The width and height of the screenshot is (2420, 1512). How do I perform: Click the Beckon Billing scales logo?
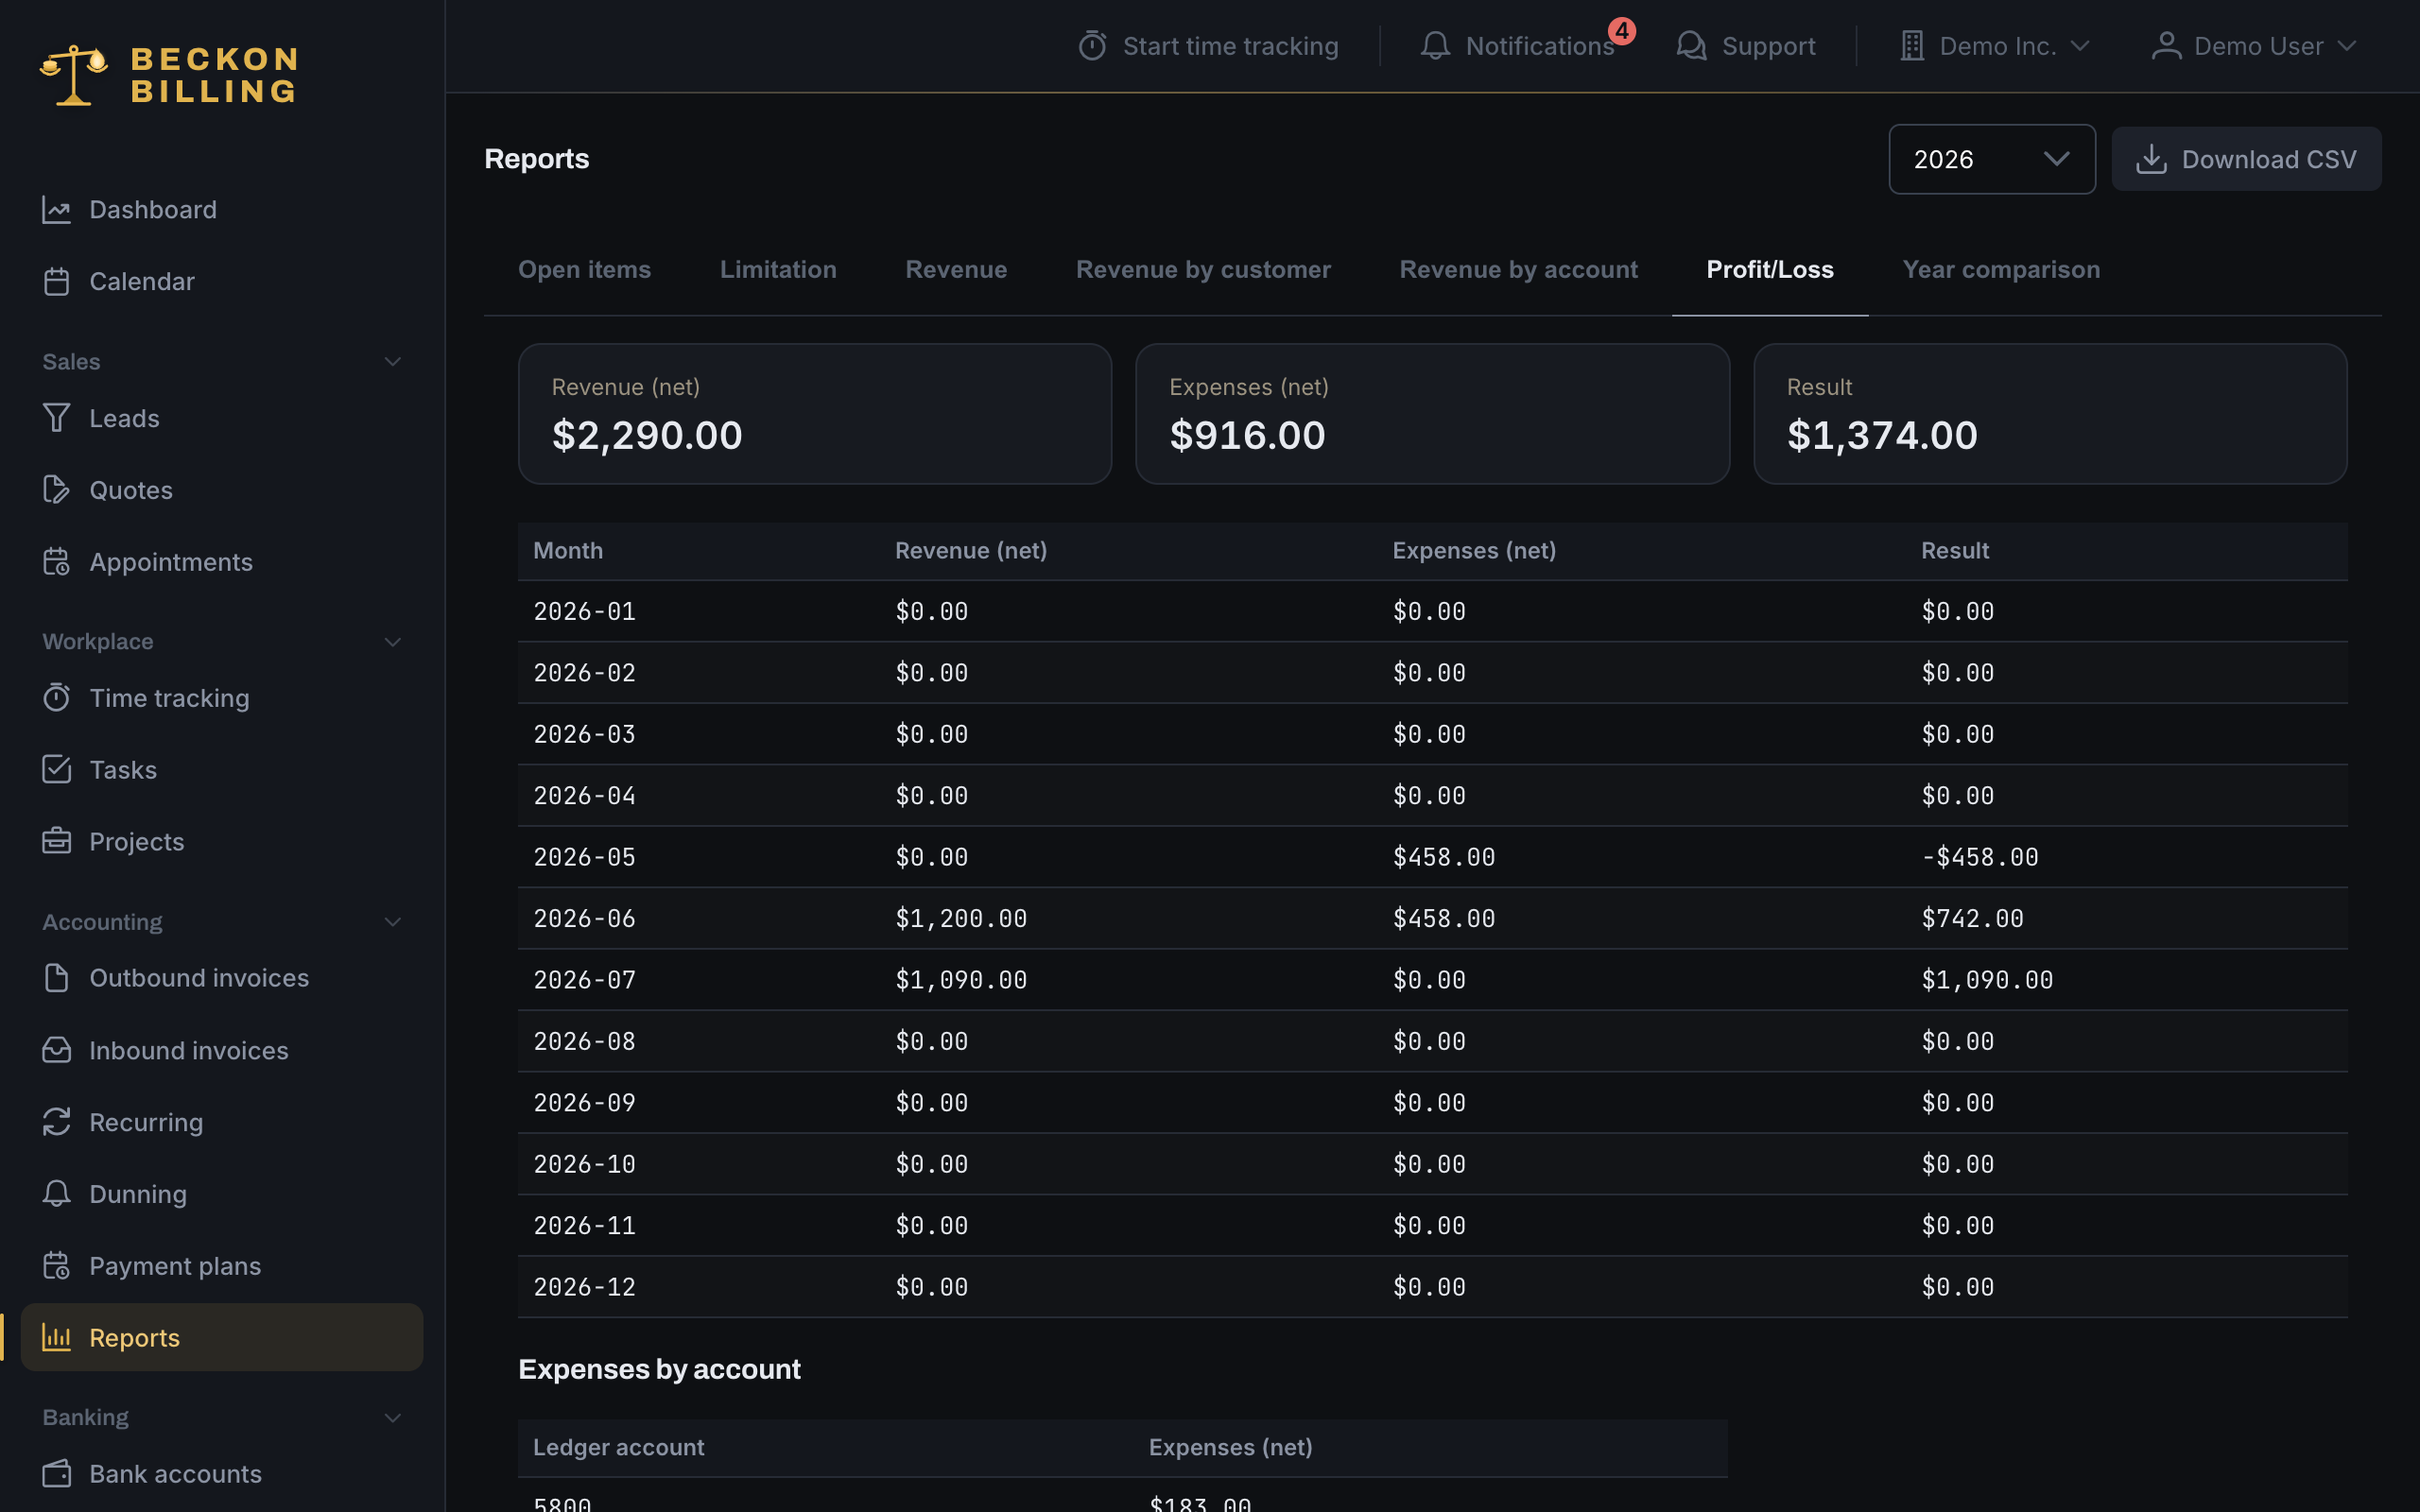(x=73, y=75)
